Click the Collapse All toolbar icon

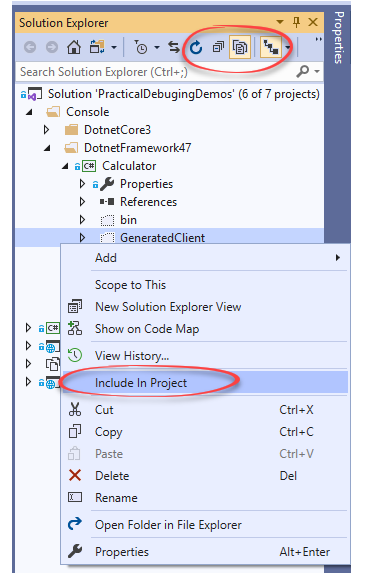click(218, 47)
